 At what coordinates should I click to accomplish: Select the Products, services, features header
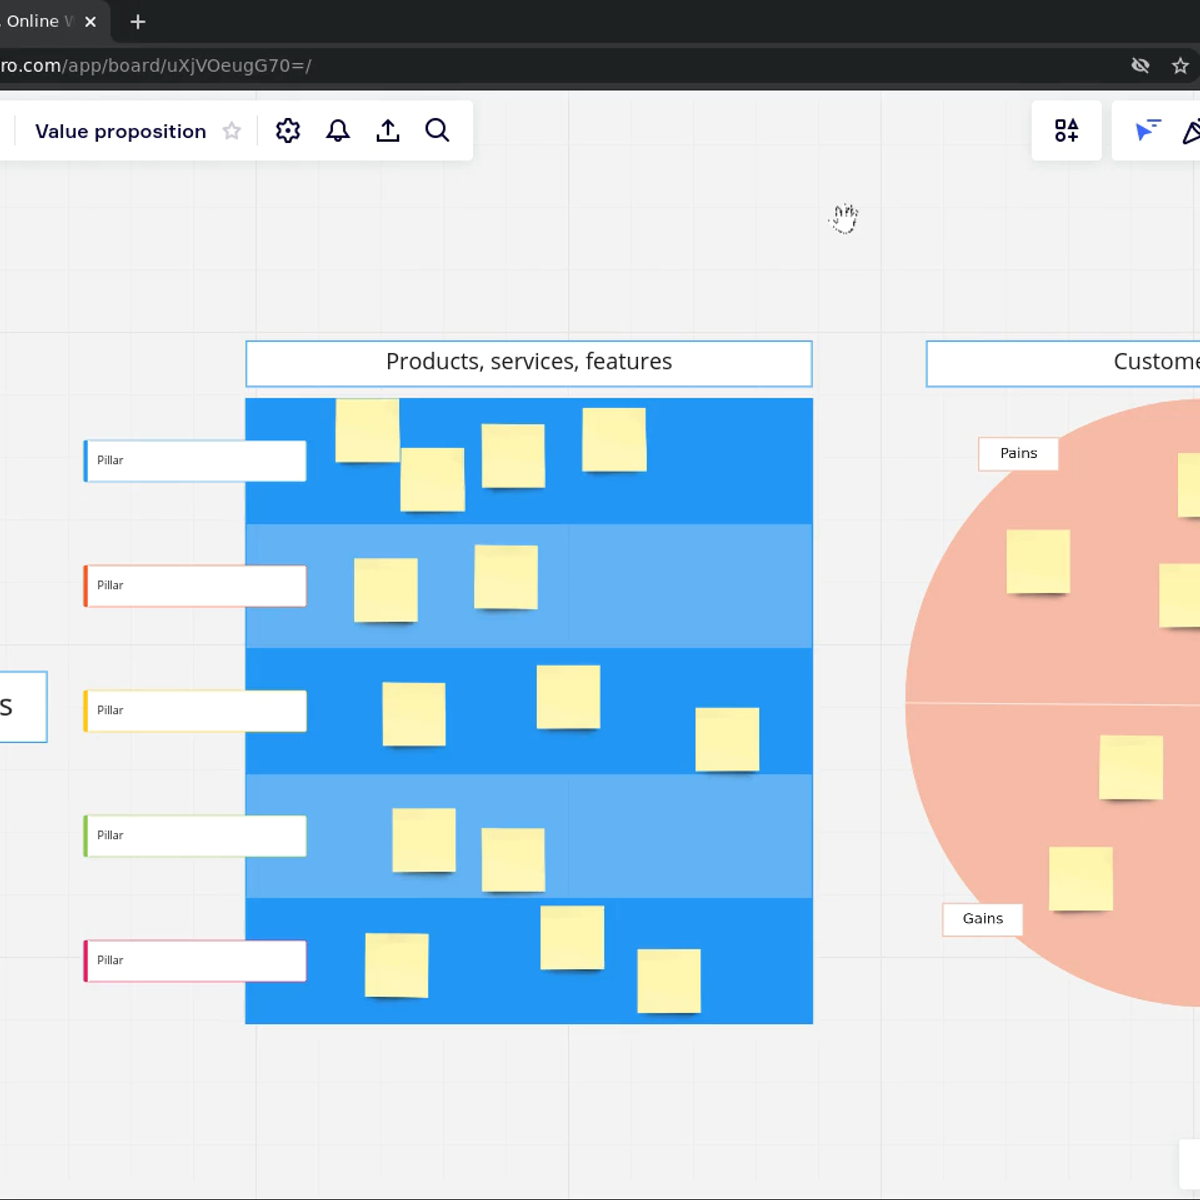[529, 363]
